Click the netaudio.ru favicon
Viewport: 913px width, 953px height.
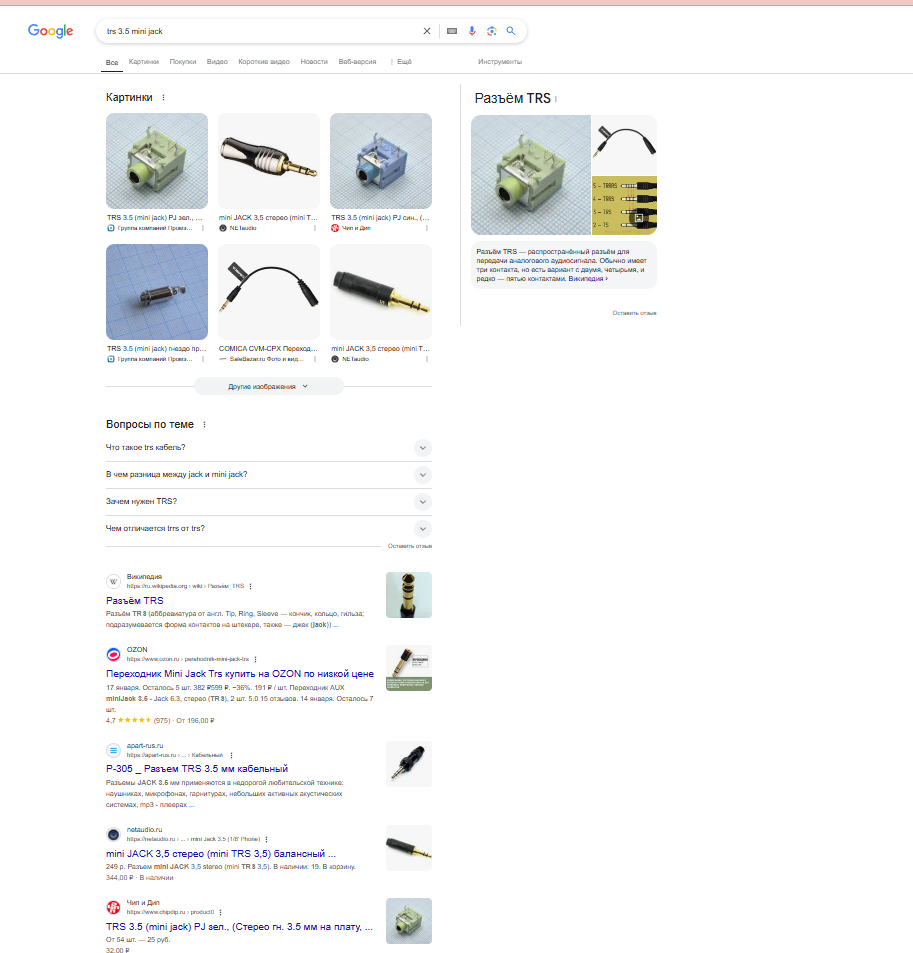pos(114,834)
